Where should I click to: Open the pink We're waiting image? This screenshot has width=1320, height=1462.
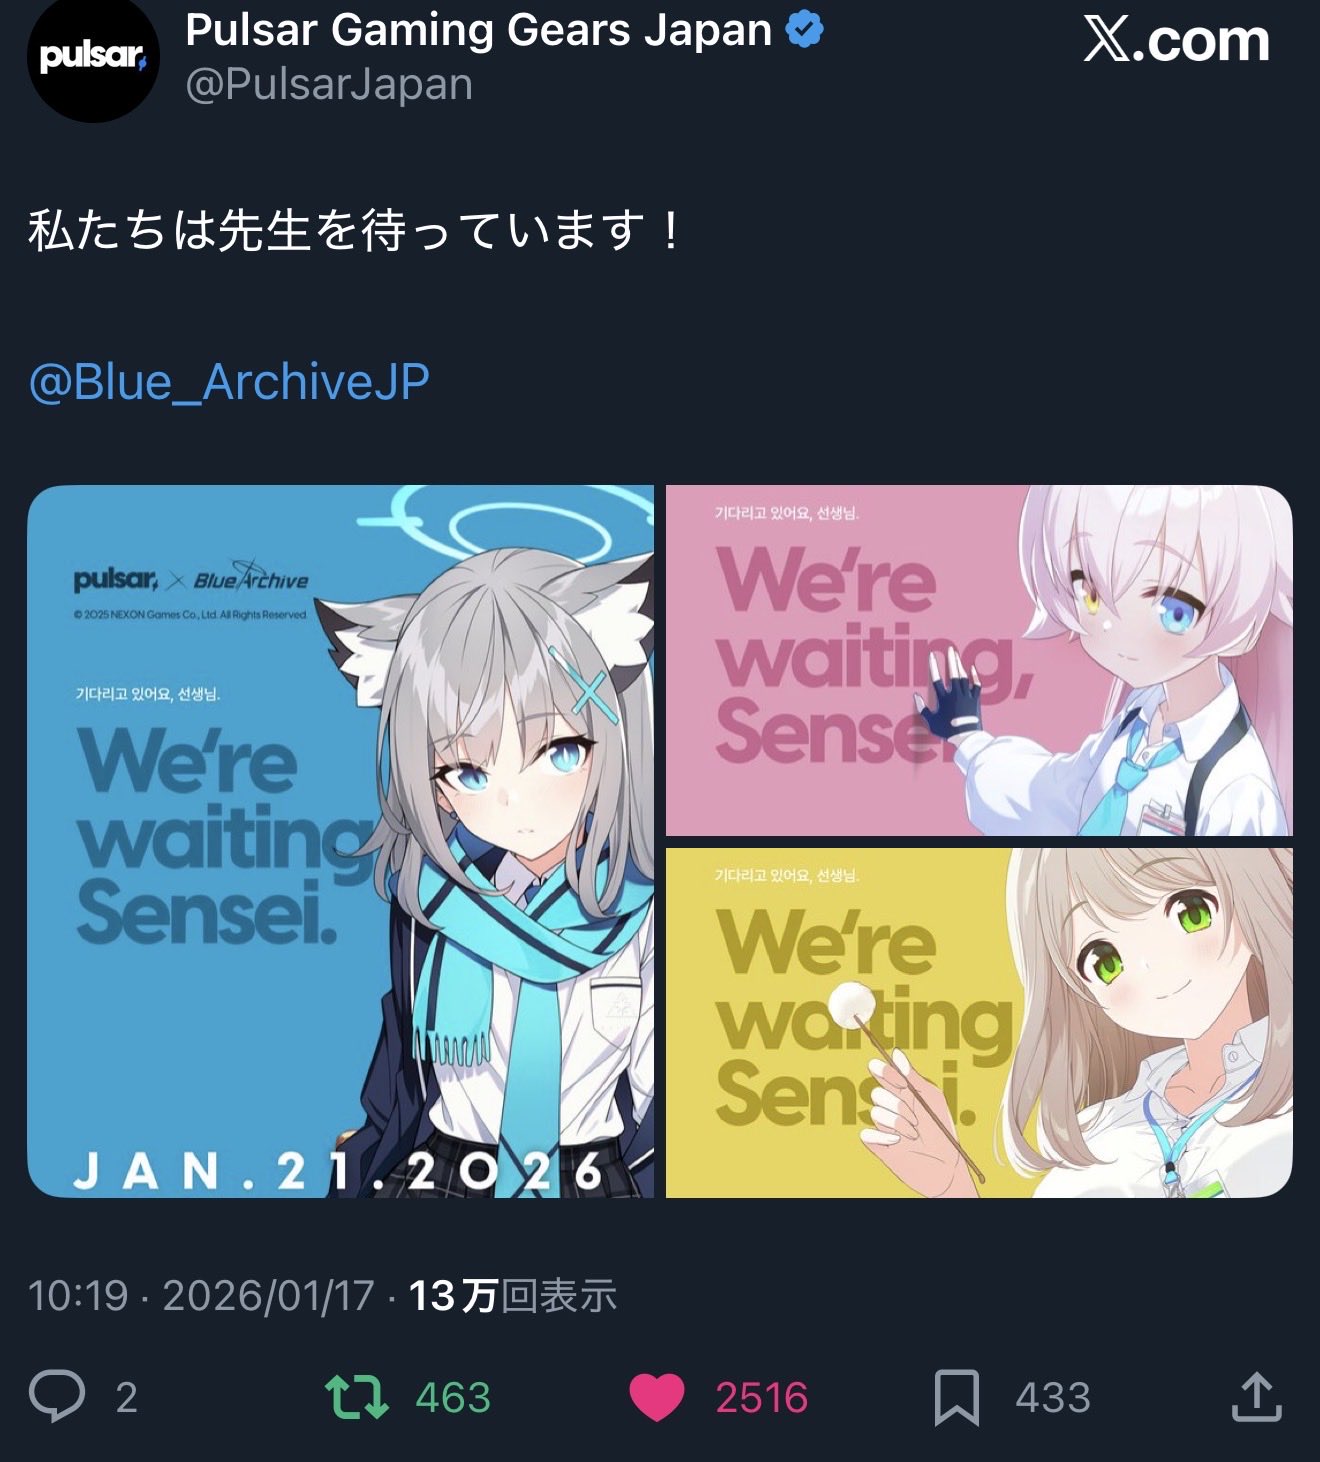979,660
